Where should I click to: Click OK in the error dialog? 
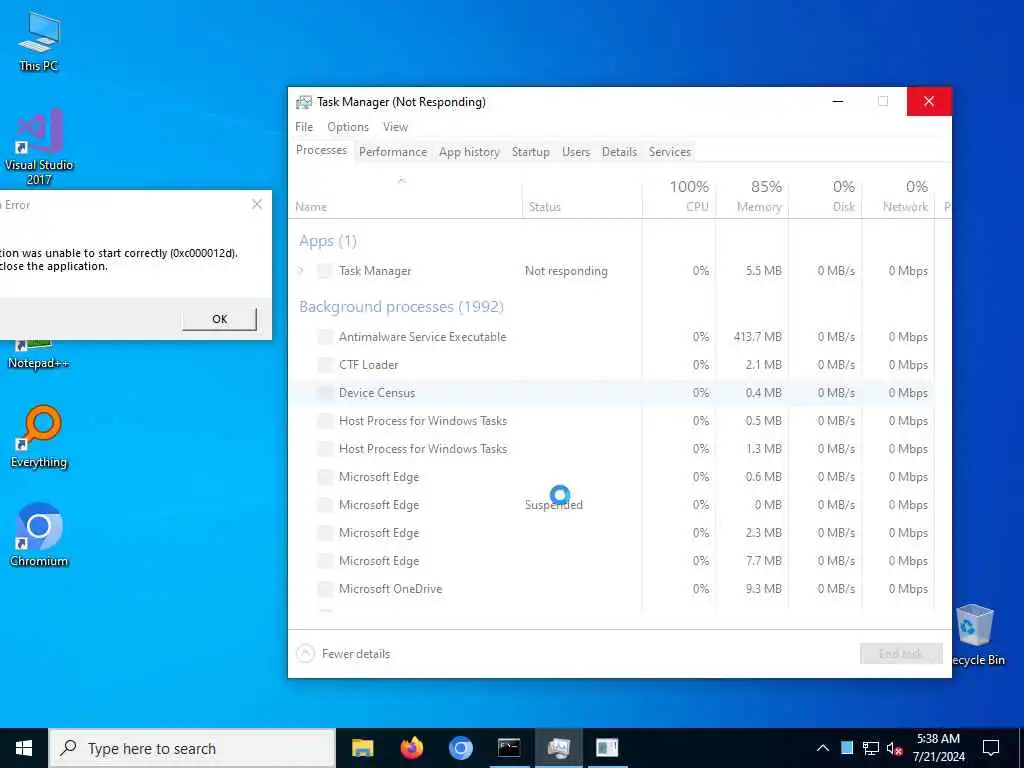pyautogui.click(x=219, y=319)
